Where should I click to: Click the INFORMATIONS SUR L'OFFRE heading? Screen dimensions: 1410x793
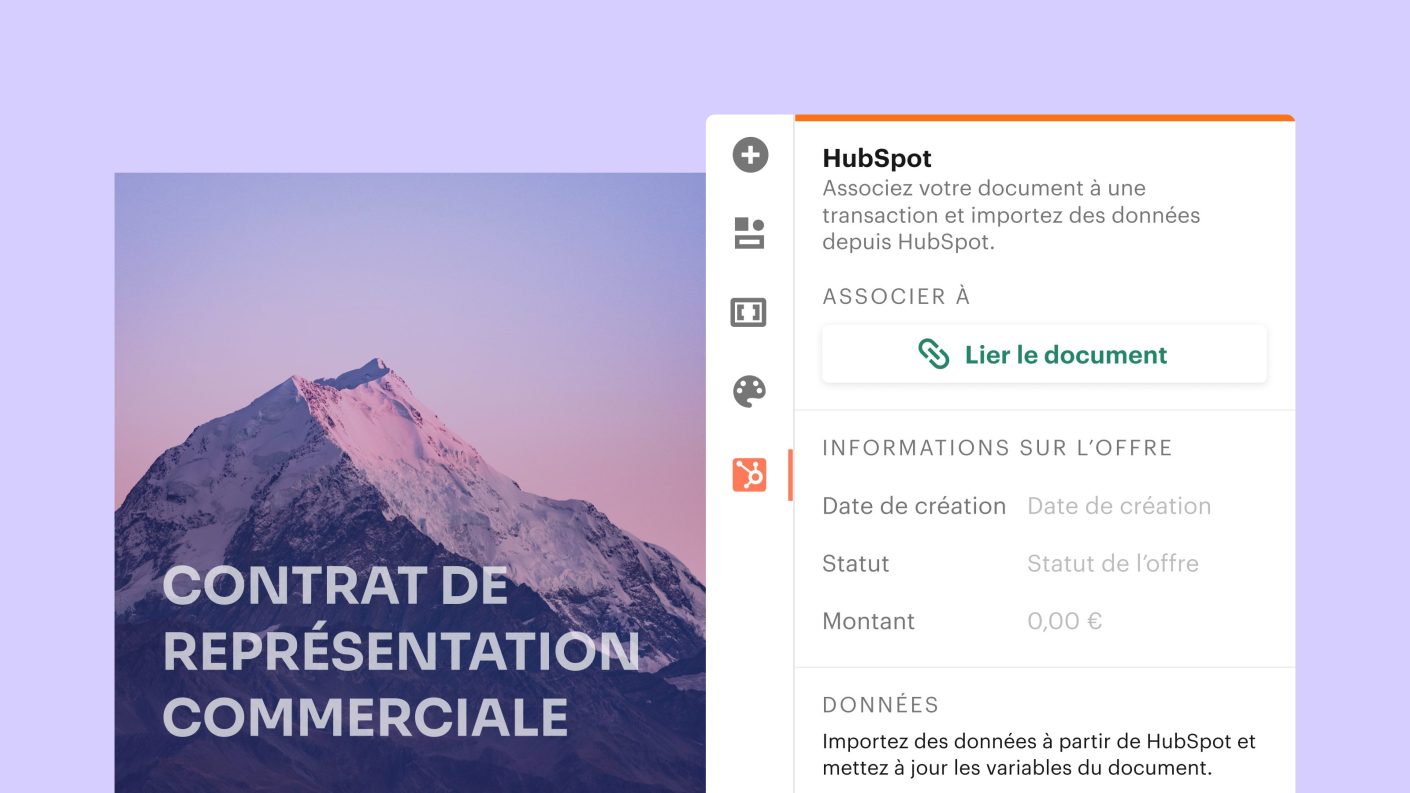tap(997, 448)
